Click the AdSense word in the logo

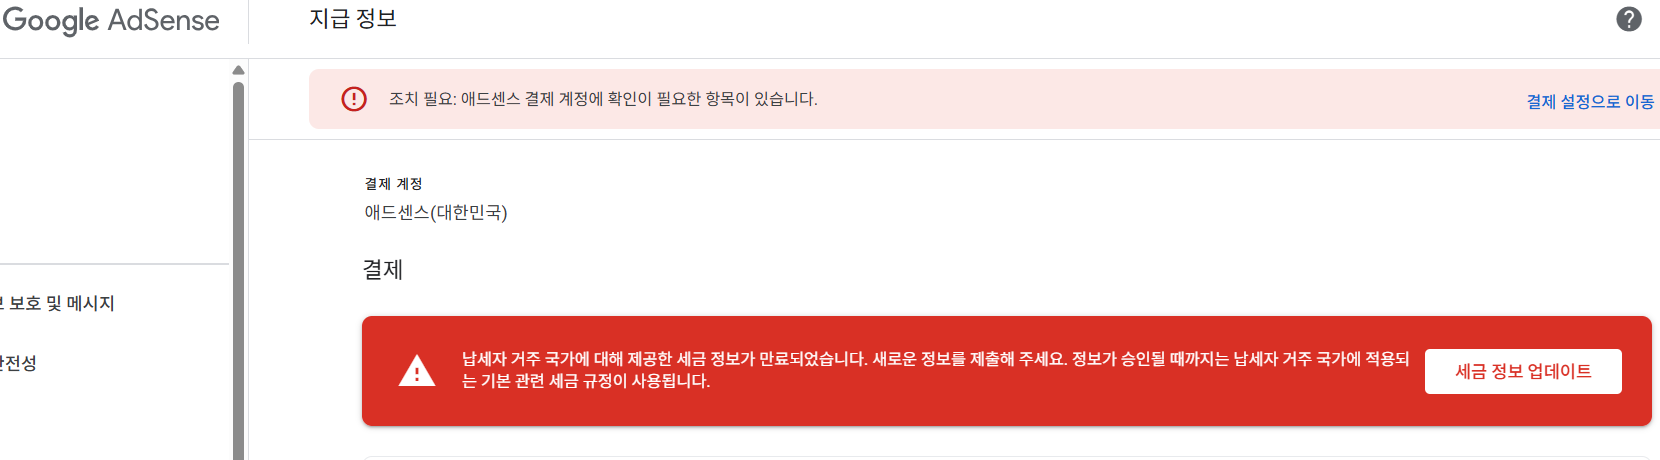pyautogui.click(x=163, y=20)
